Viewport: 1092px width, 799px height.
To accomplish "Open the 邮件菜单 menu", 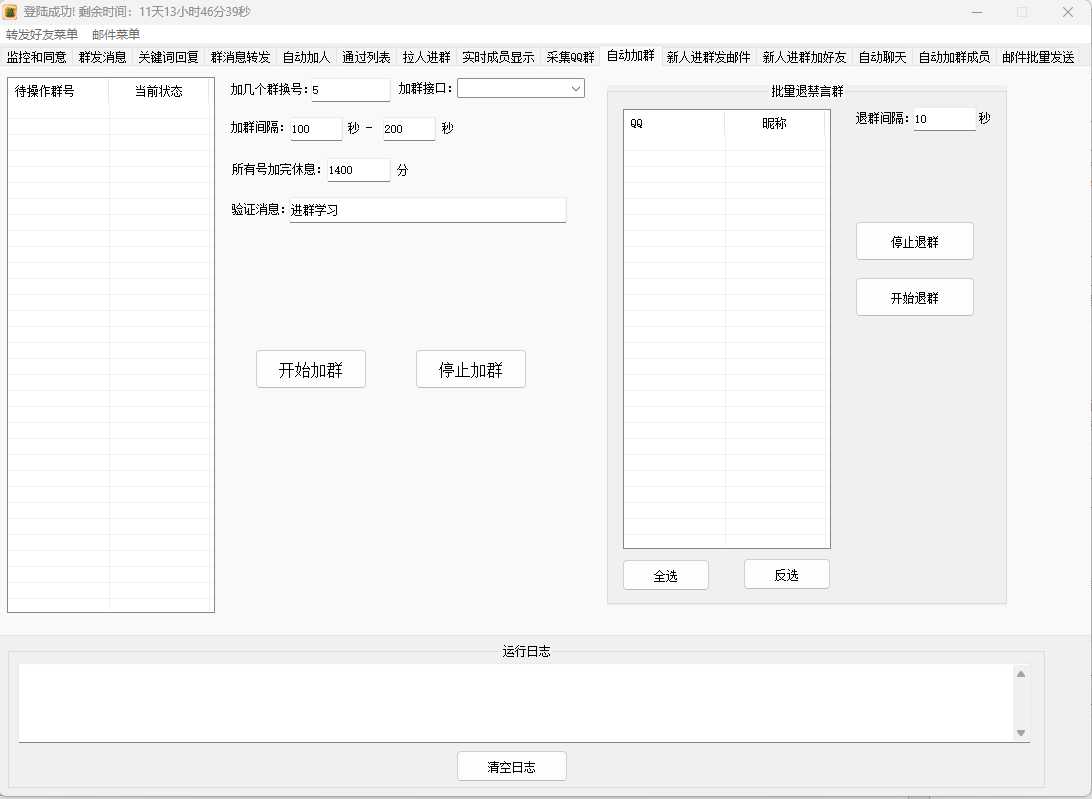I will click(x=113, y=34).
